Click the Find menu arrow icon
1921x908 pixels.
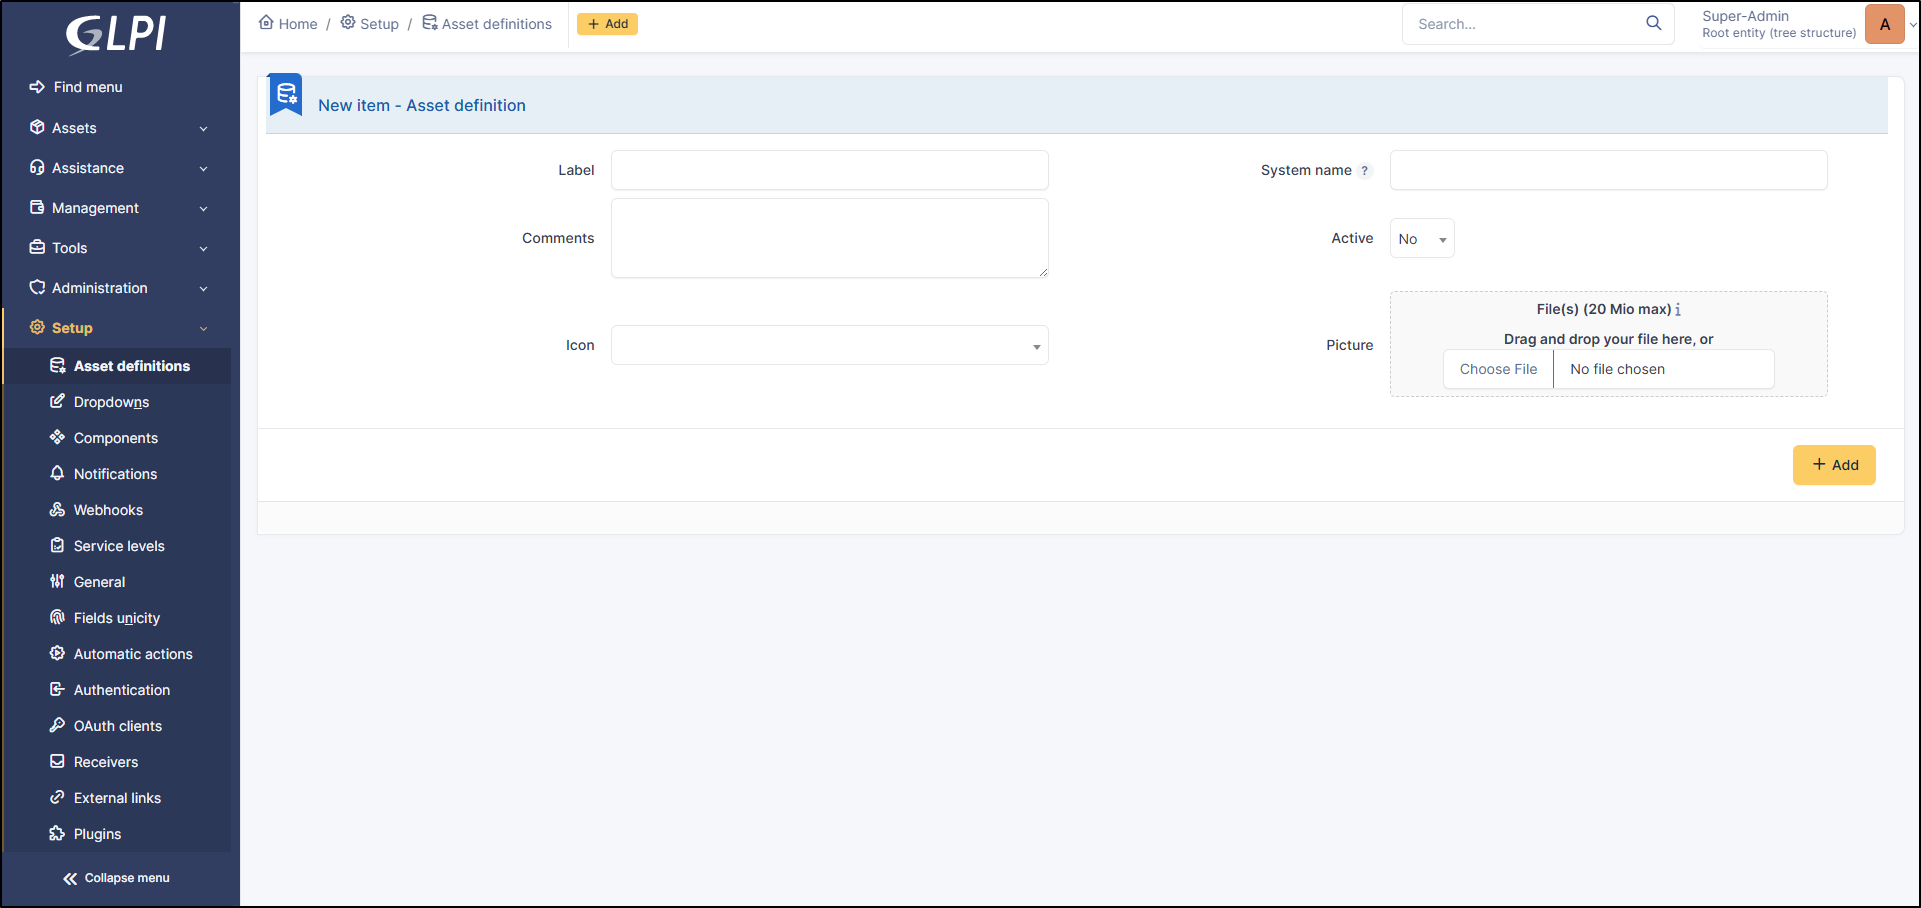[x=37, y=87]
